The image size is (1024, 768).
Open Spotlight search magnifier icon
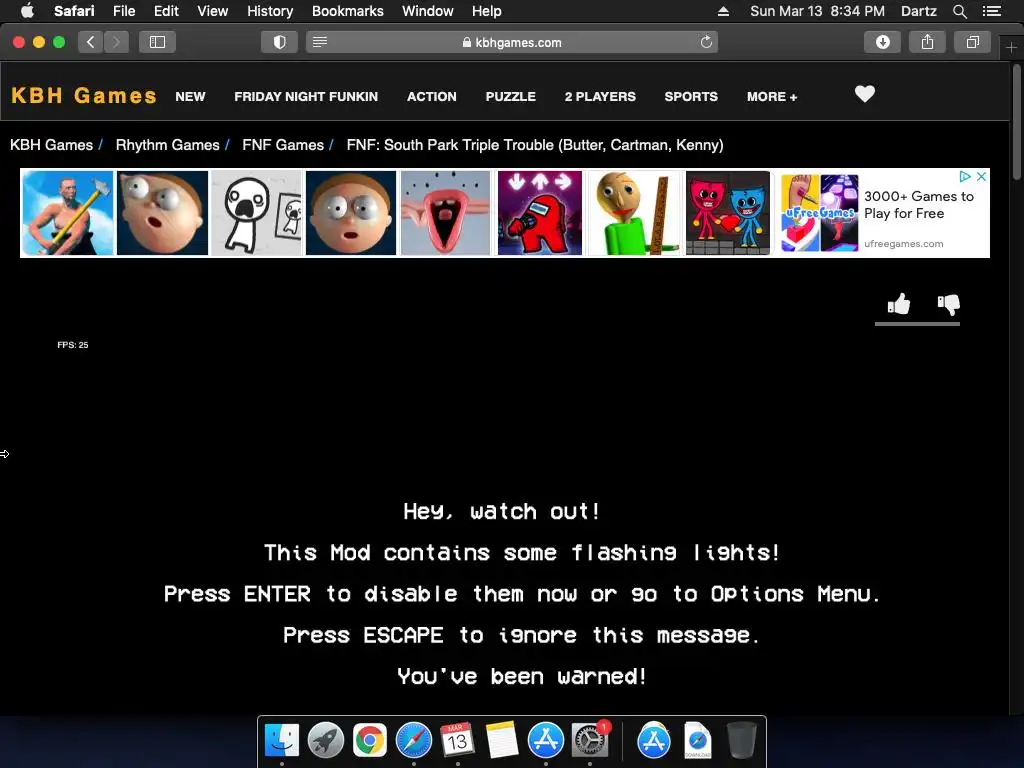[x=959, y=11]
